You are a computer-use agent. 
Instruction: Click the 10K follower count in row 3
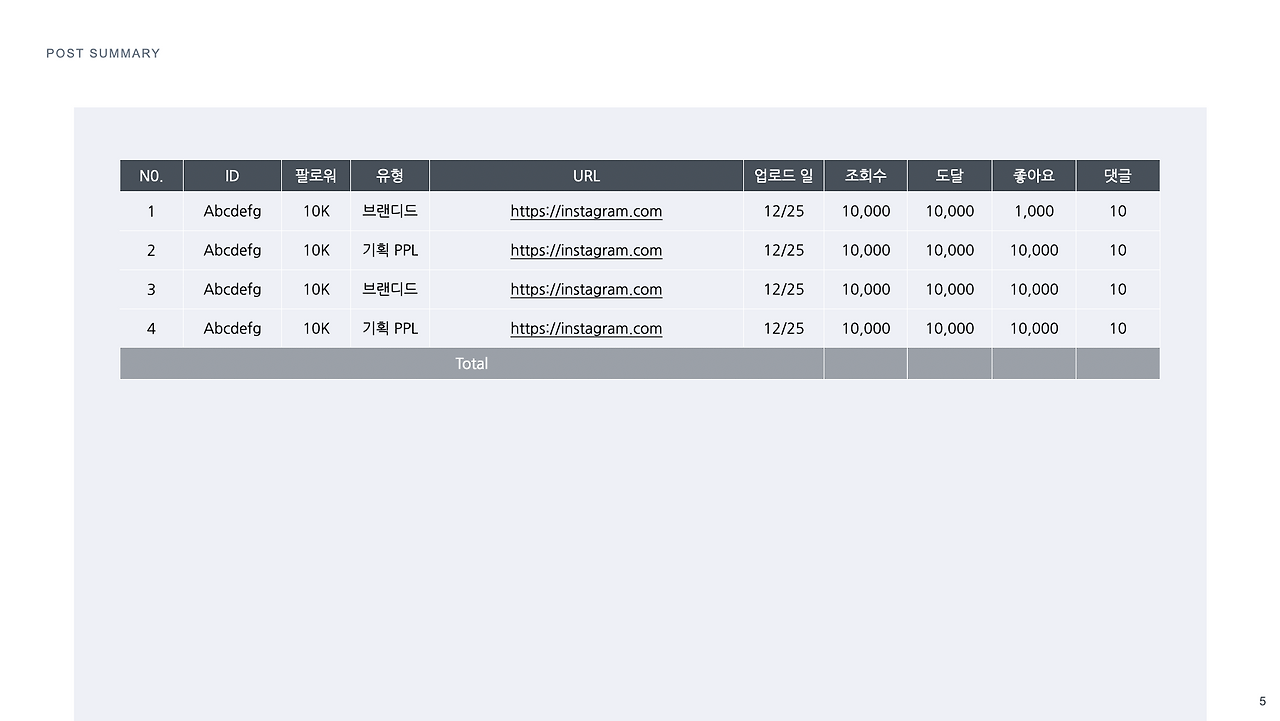[316, 289]
